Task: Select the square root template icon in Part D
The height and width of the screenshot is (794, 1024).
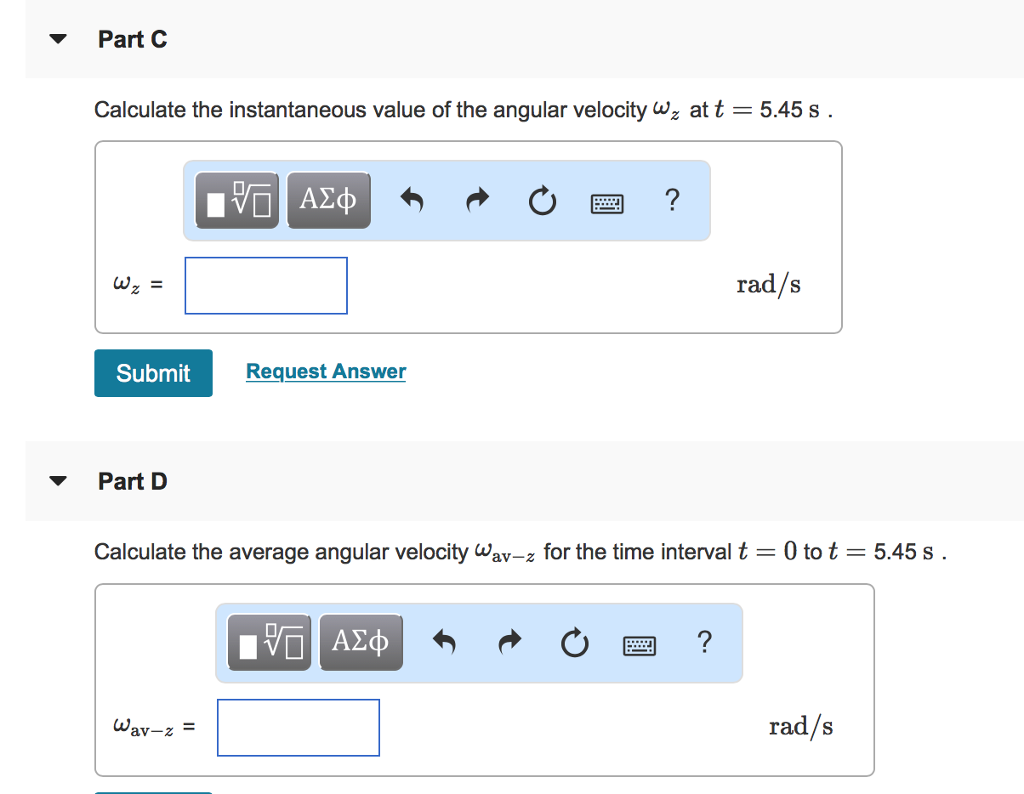Action: point(269,642)
